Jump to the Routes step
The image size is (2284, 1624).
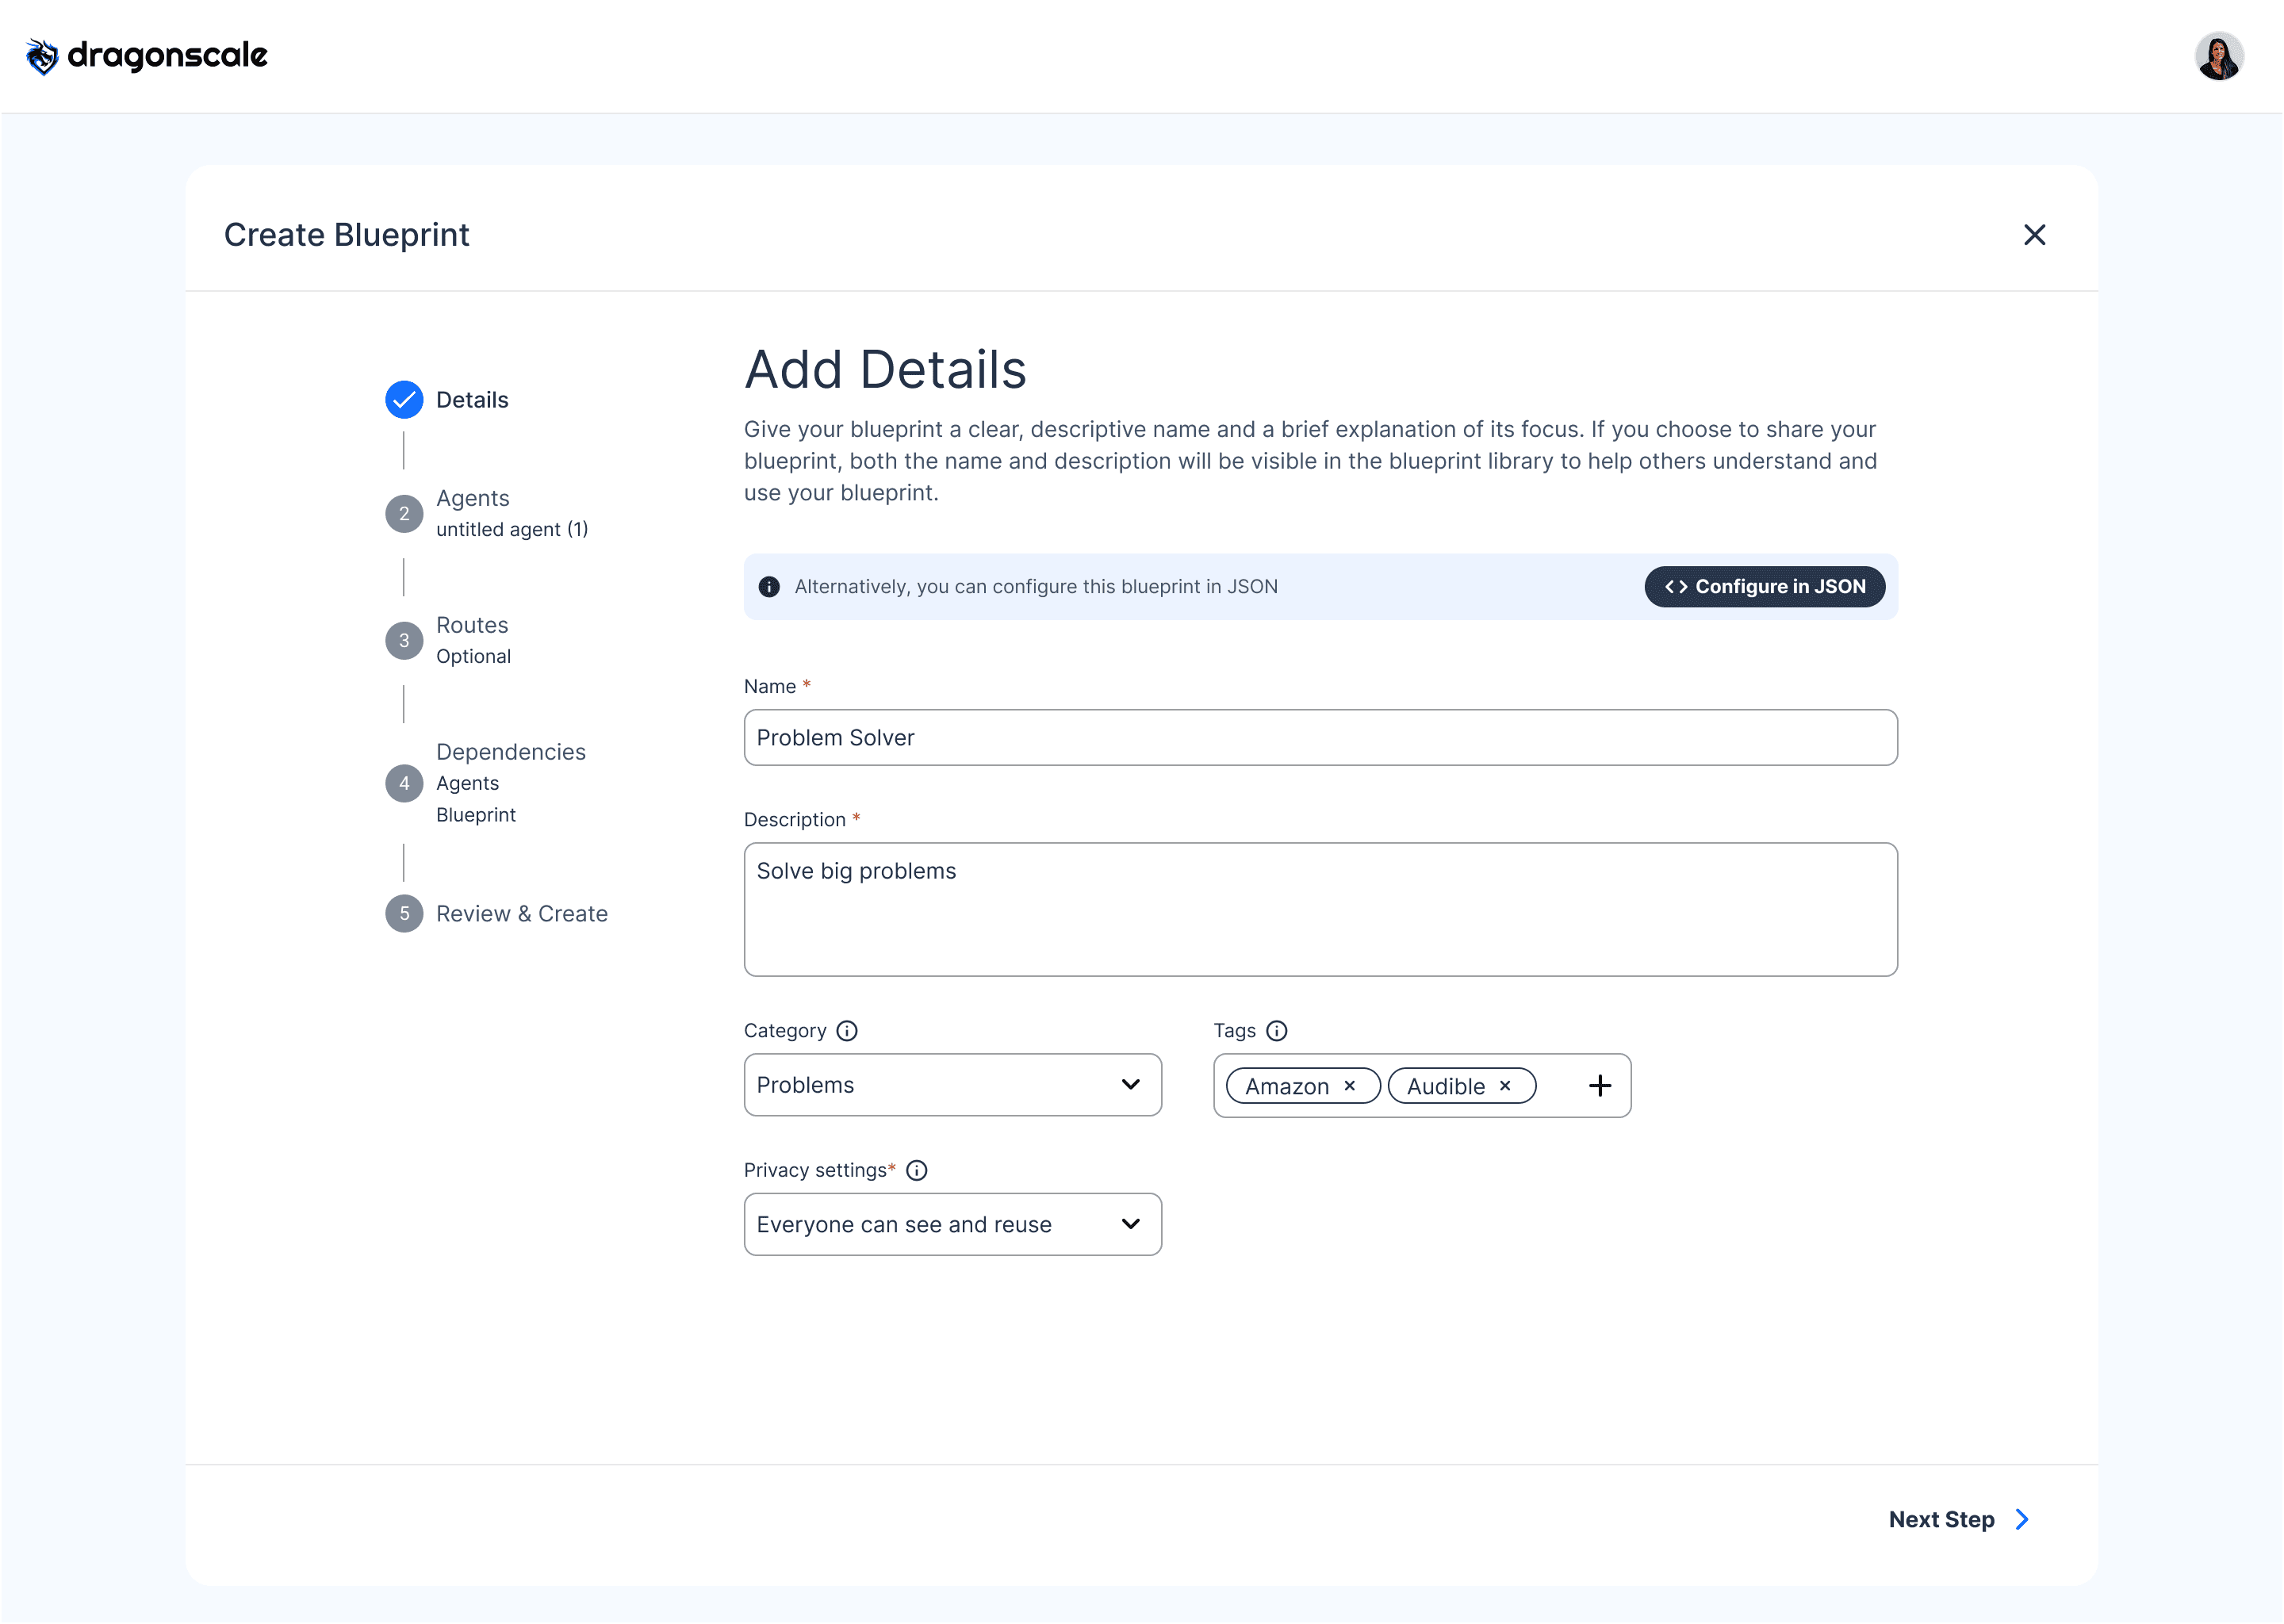[472, 626]
